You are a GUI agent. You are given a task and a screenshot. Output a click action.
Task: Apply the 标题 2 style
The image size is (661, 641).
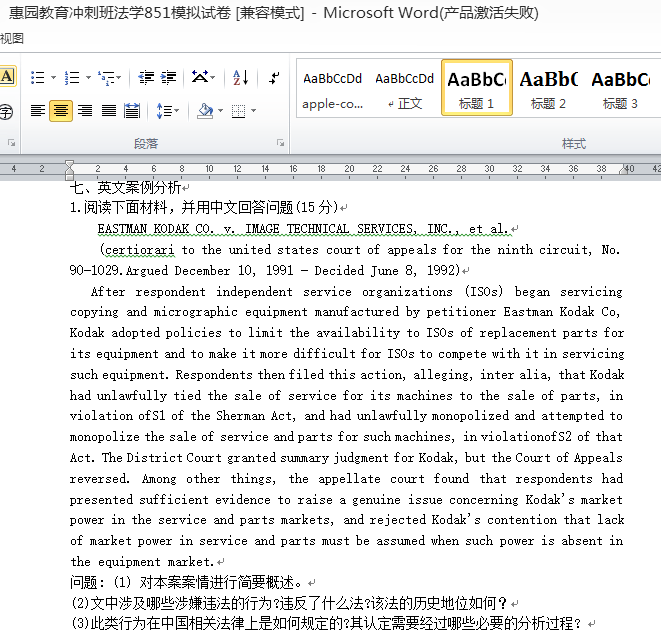(x=548, y=88)
